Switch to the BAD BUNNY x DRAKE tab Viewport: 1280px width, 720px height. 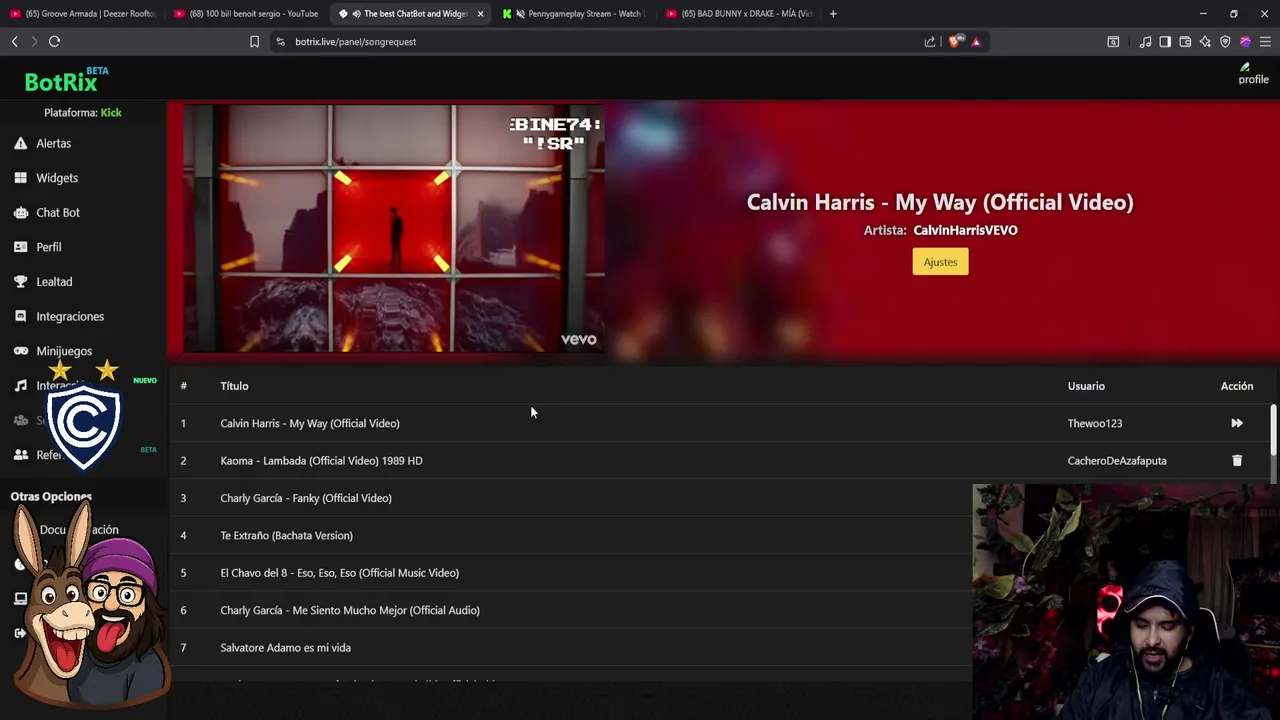(x=739, y=14)
